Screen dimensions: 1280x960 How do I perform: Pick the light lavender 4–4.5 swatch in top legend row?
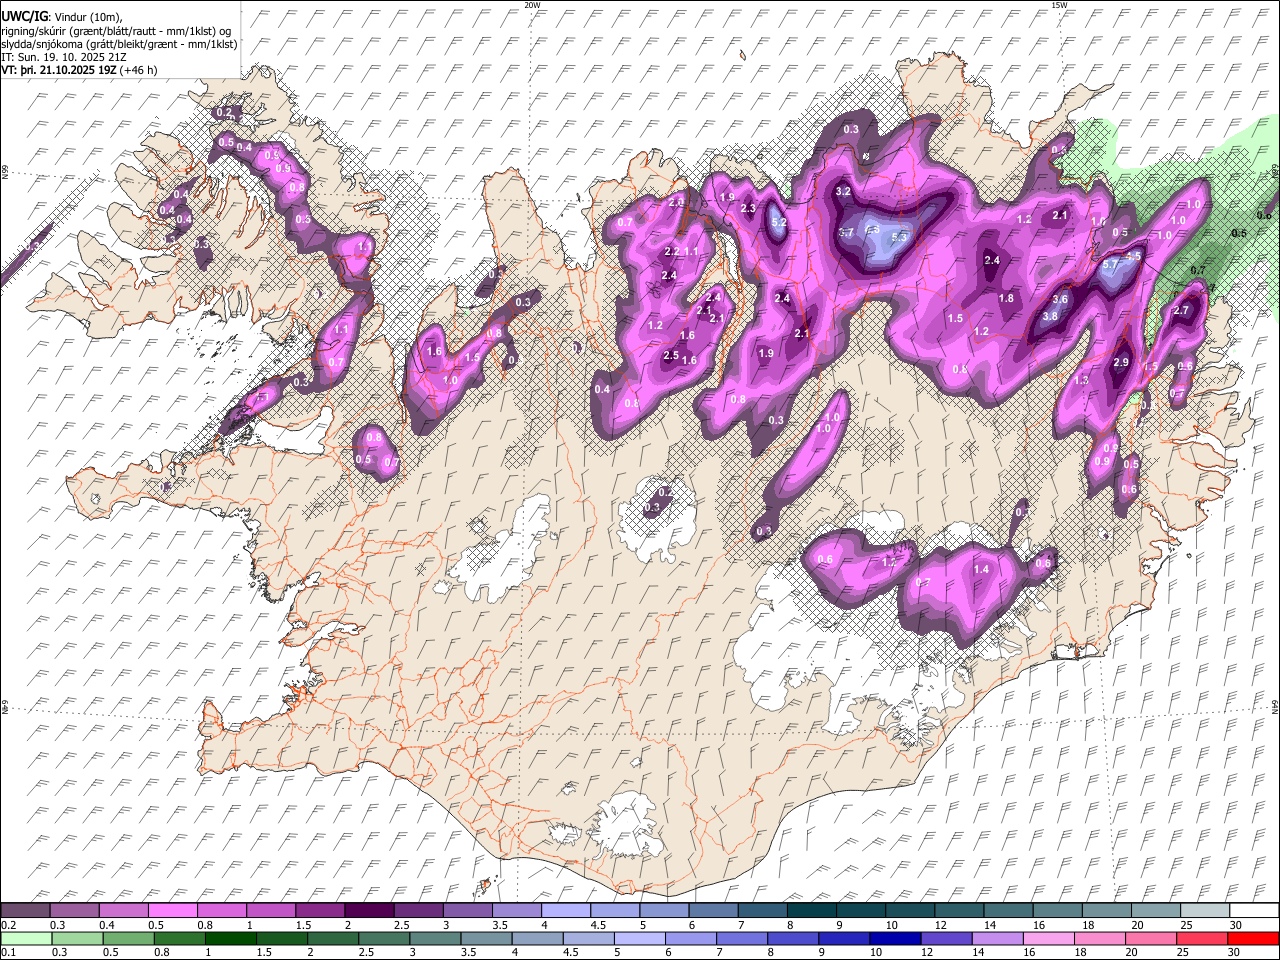click(x=565, y=911)
